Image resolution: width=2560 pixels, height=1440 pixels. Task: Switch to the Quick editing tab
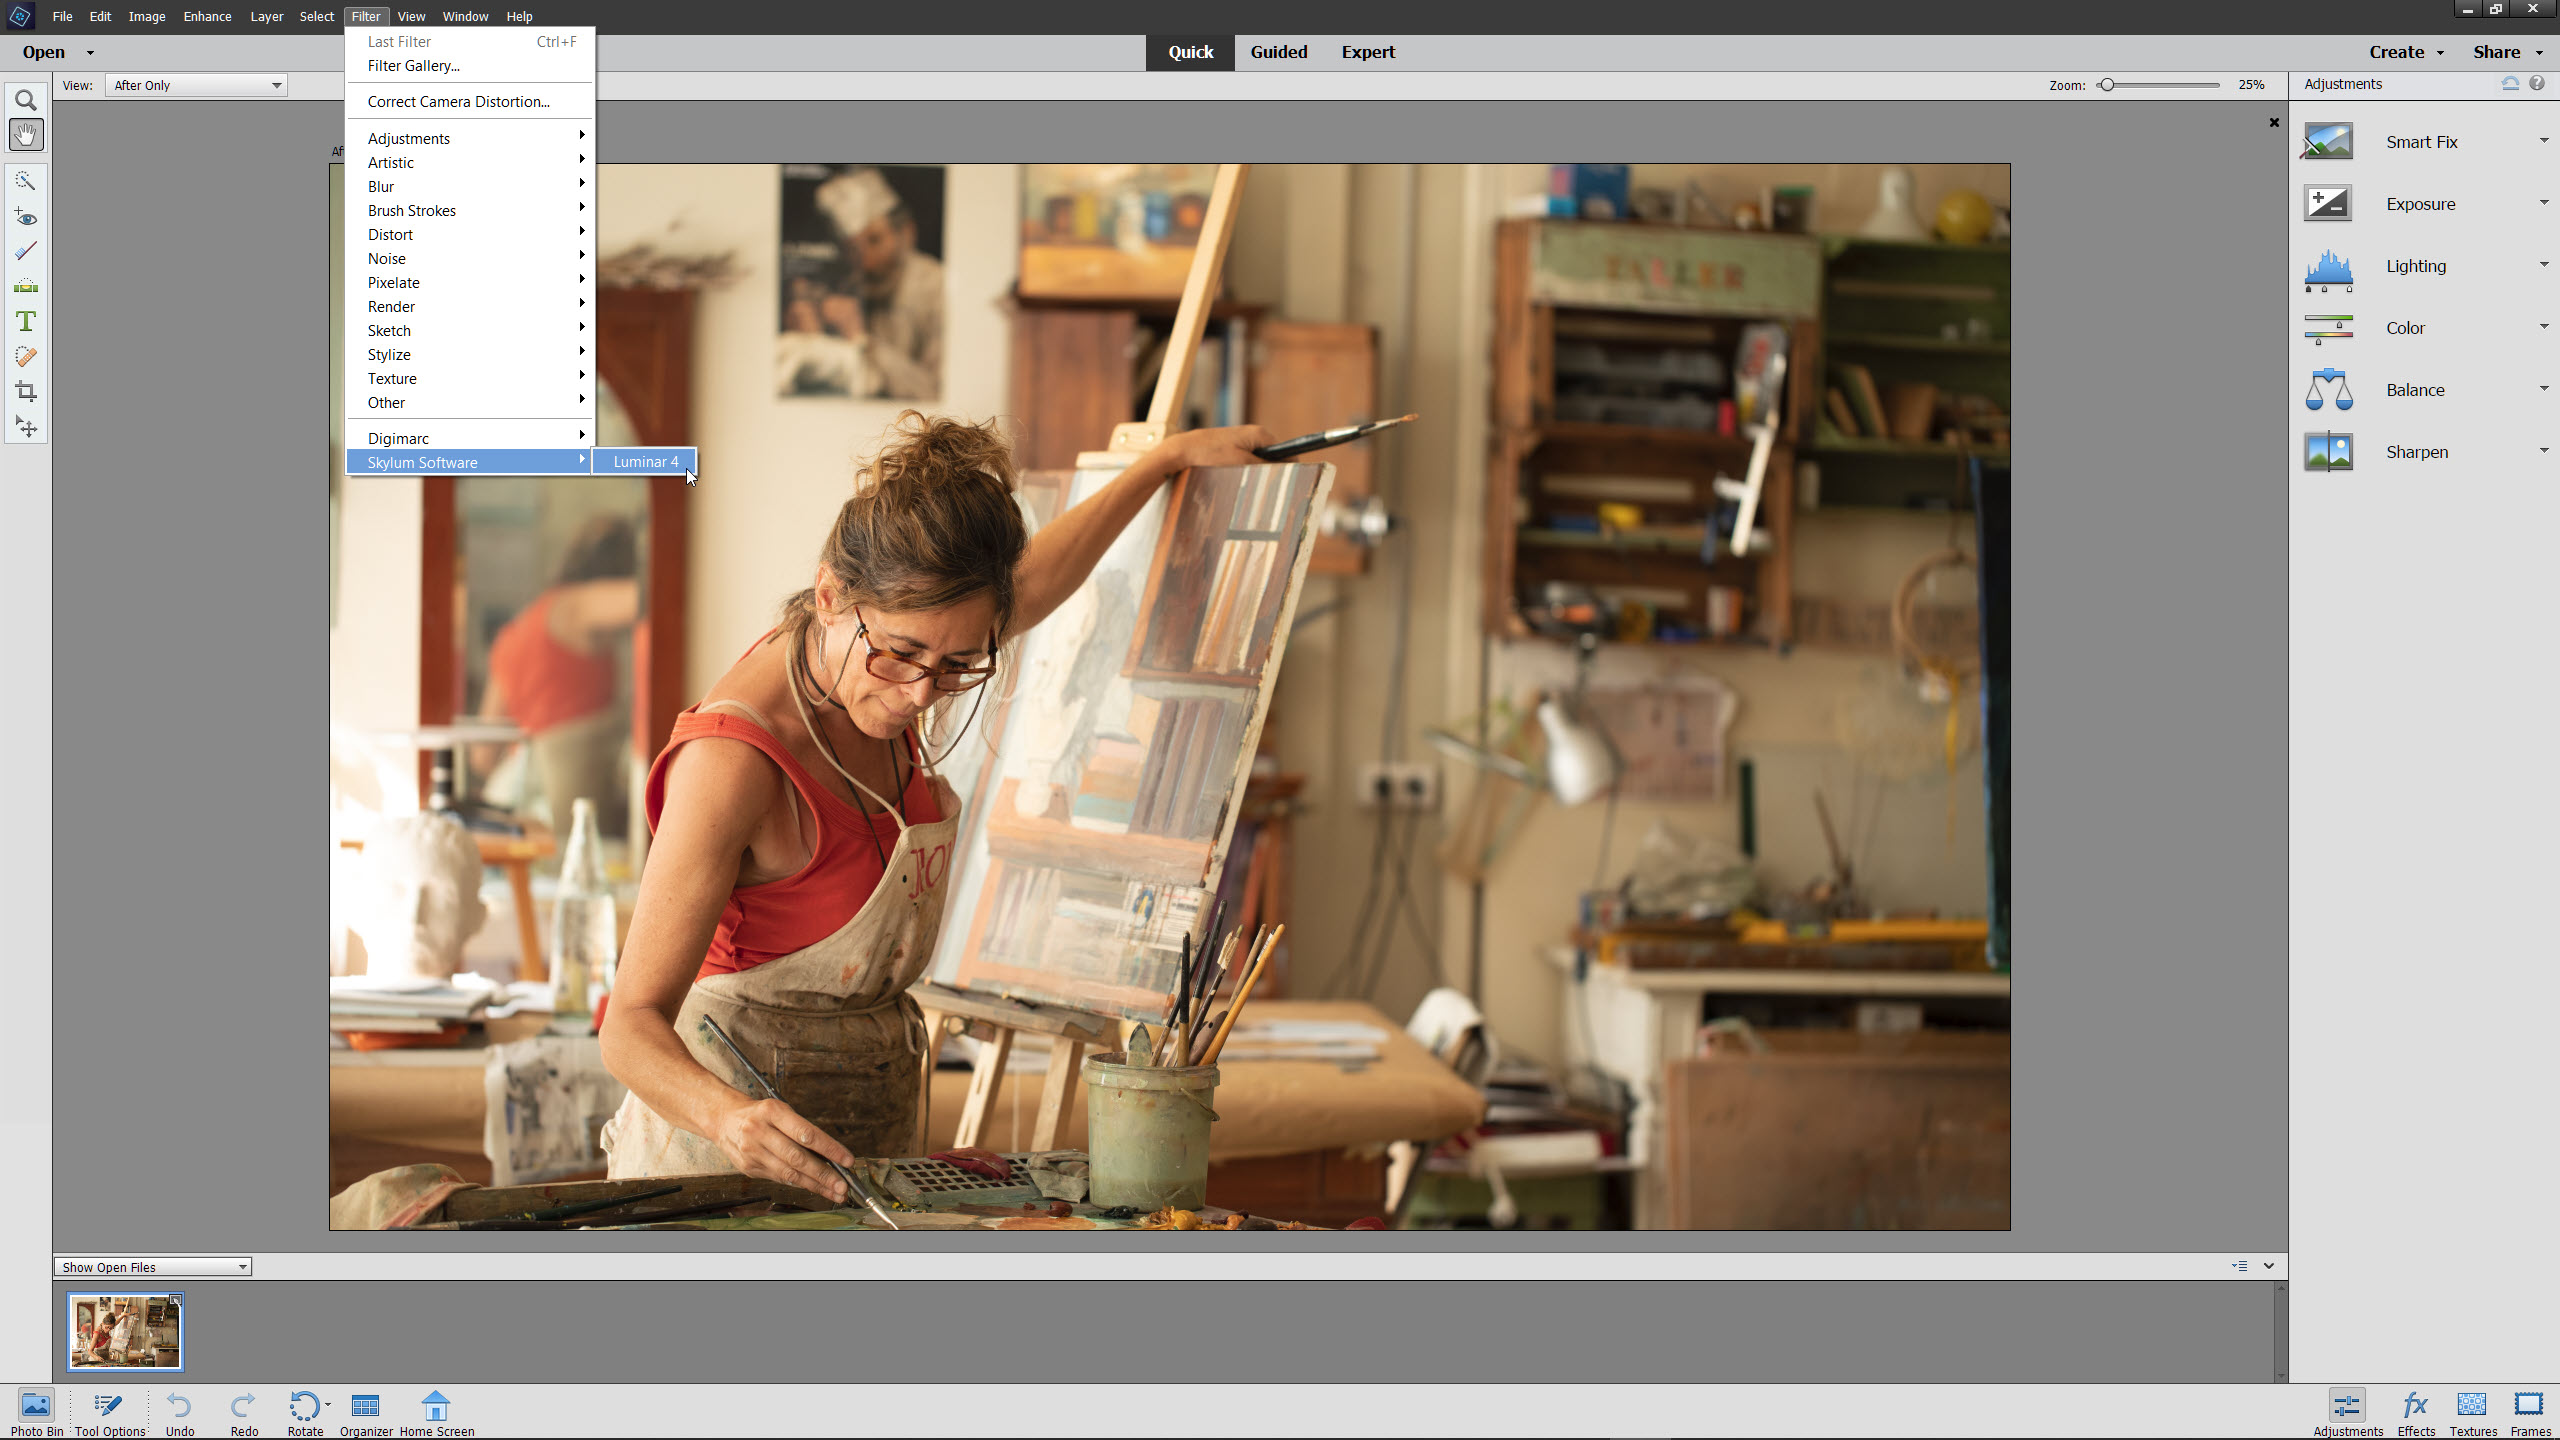(1190, 53)
